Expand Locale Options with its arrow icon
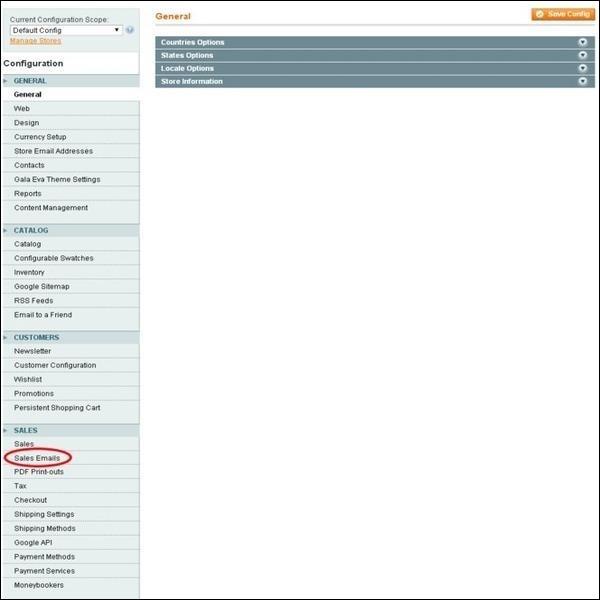The height and width of the screenshot is (600, 600). pyautogui.click(x=582, y=68)
